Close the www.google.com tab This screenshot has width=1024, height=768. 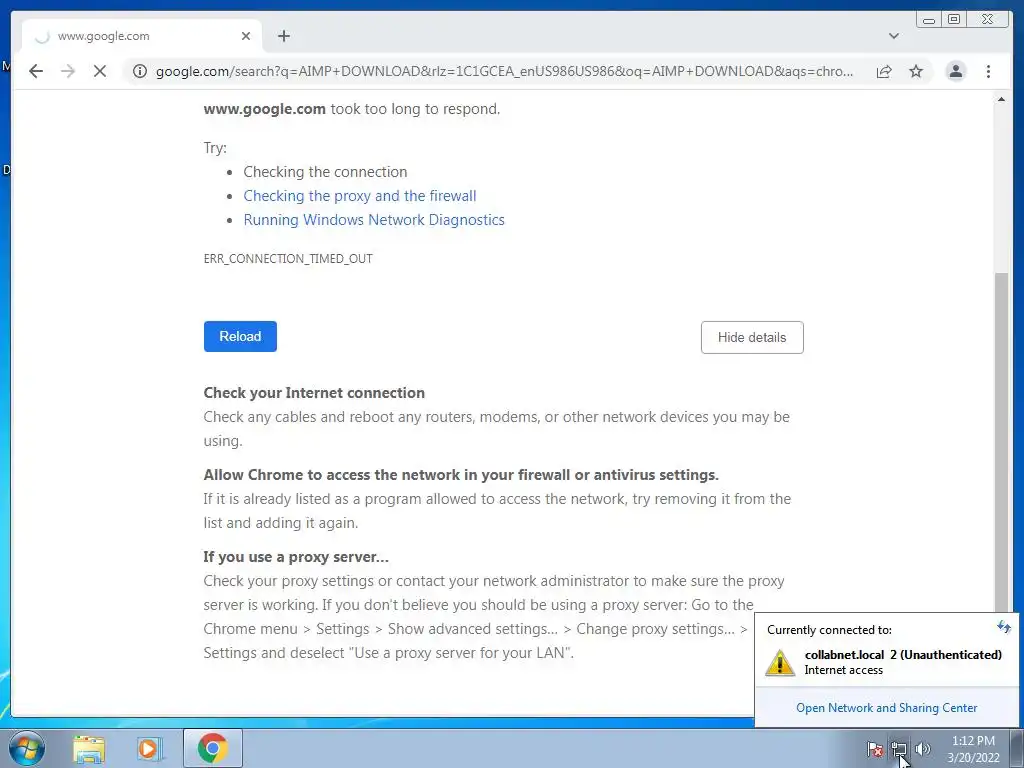246,36
